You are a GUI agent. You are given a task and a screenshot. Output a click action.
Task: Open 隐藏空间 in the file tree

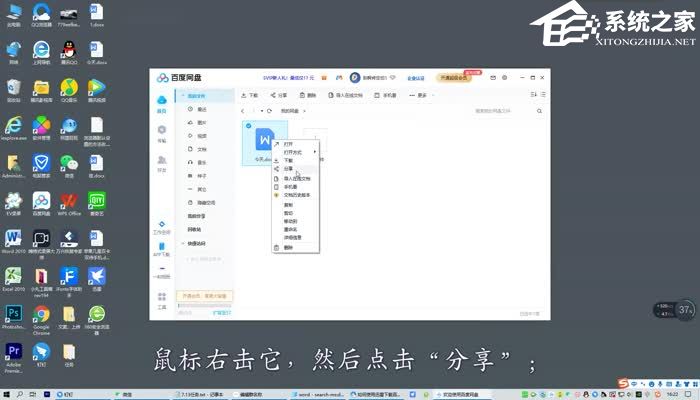click(204, 203)
